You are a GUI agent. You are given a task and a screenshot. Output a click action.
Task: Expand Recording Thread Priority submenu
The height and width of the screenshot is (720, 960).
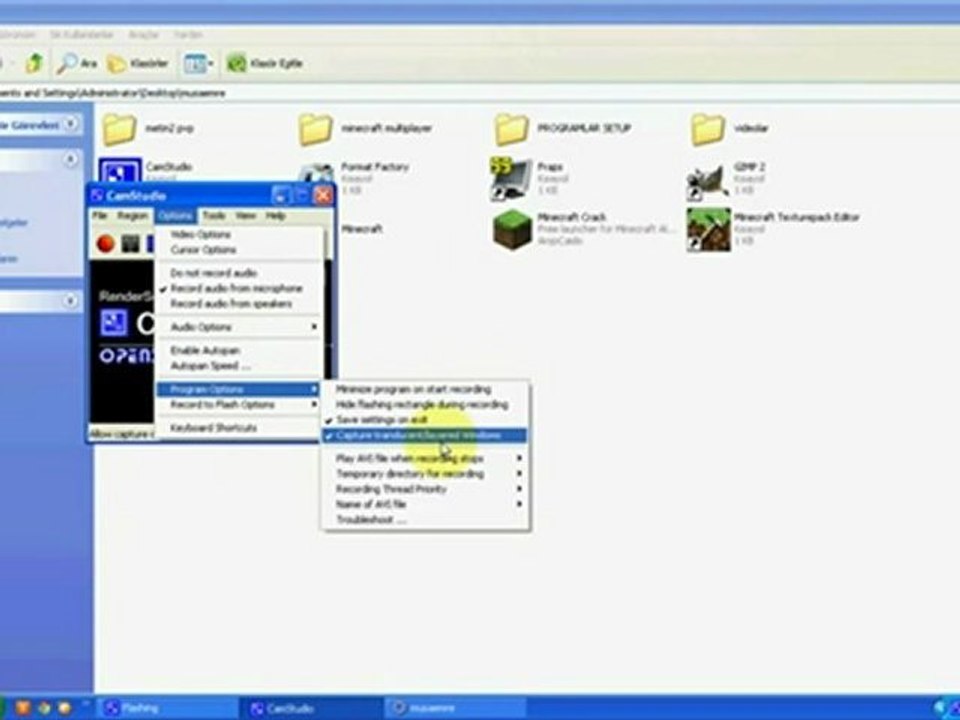point(425,489)
